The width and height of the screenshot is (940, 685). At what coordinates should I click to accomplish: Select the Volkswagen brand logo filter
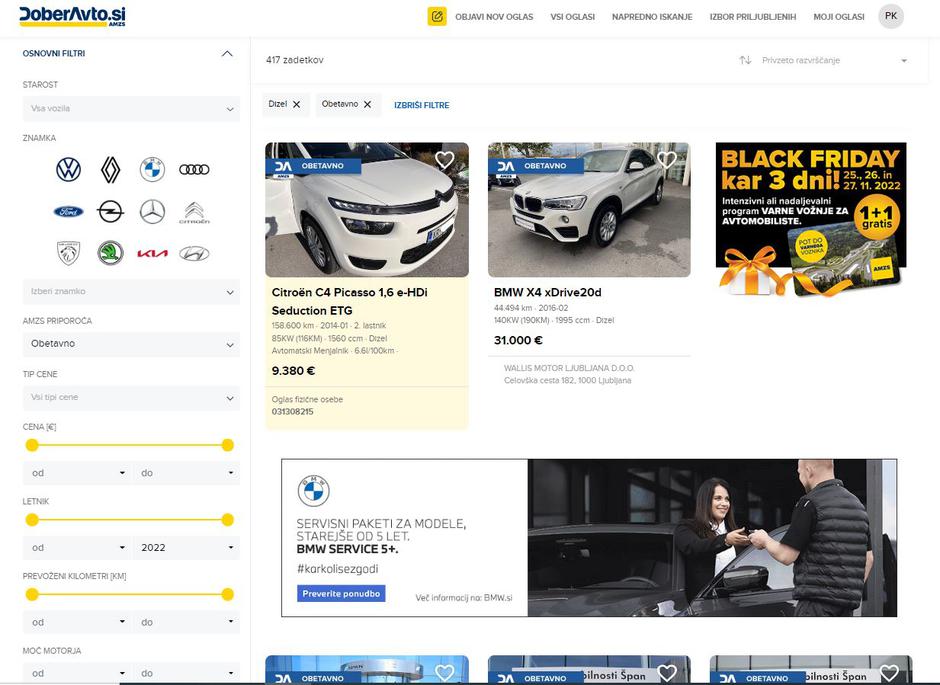pos(68,170)
